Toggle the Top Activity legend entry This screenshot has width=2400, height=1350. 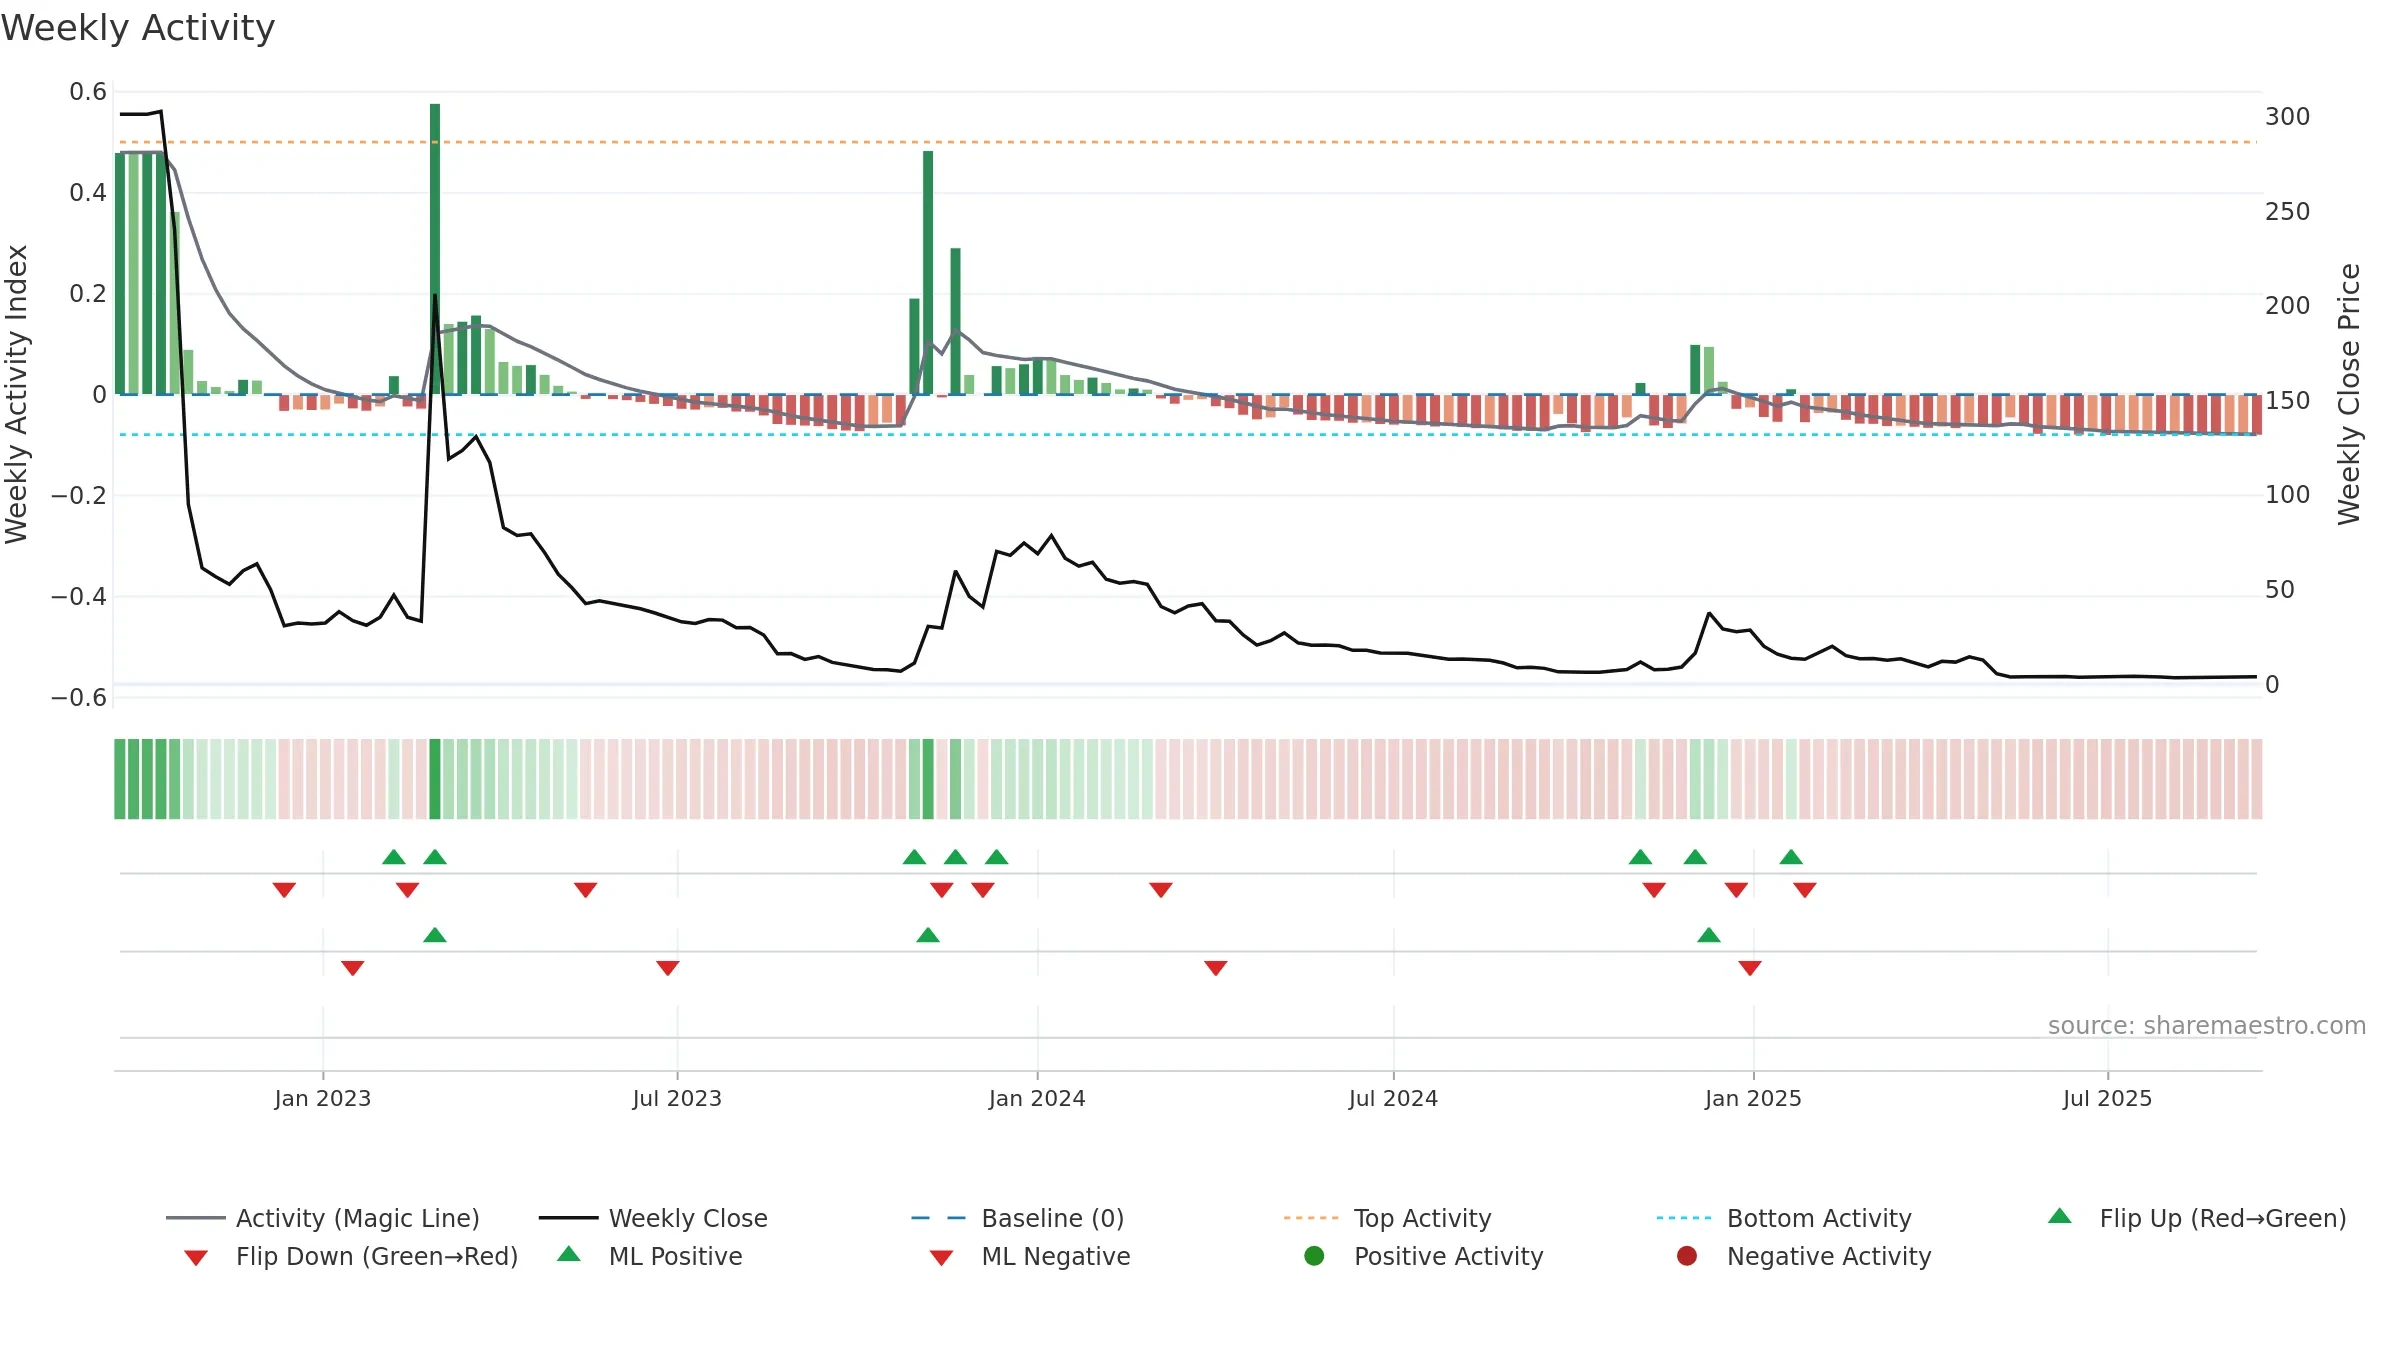click(1388, 1218)
